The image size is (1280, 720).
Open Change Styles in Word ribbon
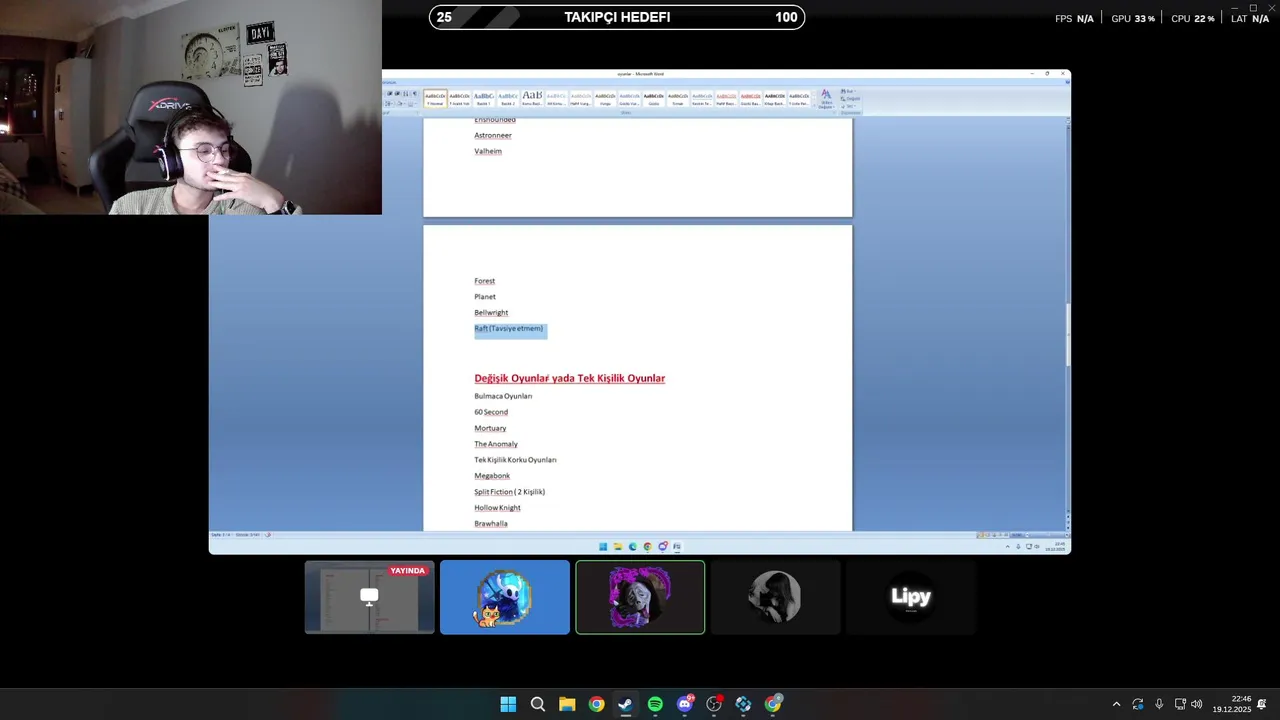[x=826, y=98]
